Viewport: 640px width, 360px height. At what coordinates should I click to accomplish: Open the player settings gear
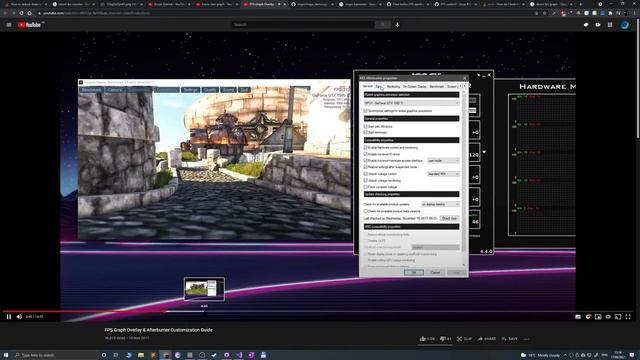588,317
